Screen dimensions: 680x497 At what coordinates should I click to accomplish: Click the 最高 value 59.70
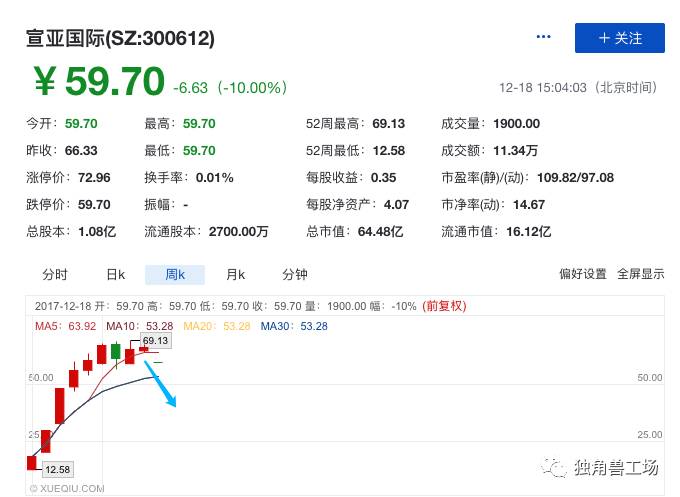click(x=199, y=124)
